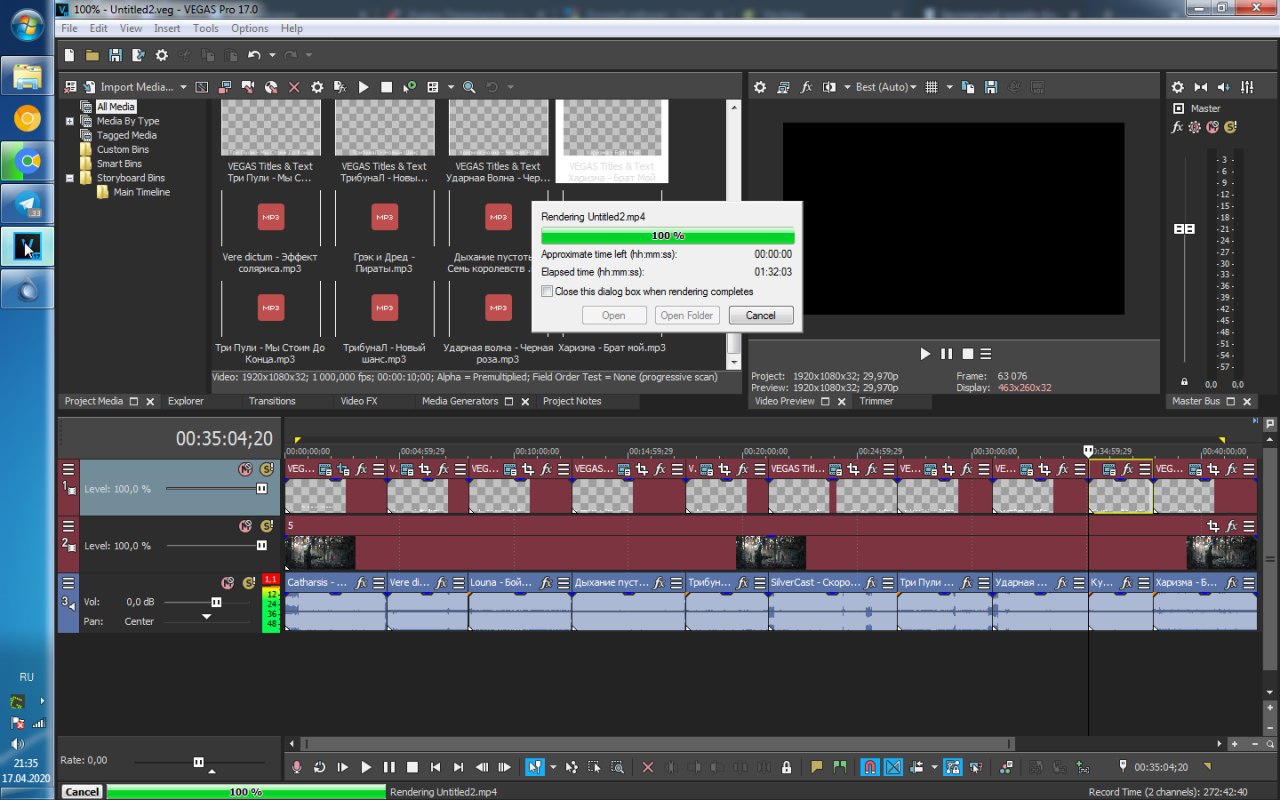Switch to the Transitions tab
Viewport: 1280px width, 800px height.
[x=272, y=401]
